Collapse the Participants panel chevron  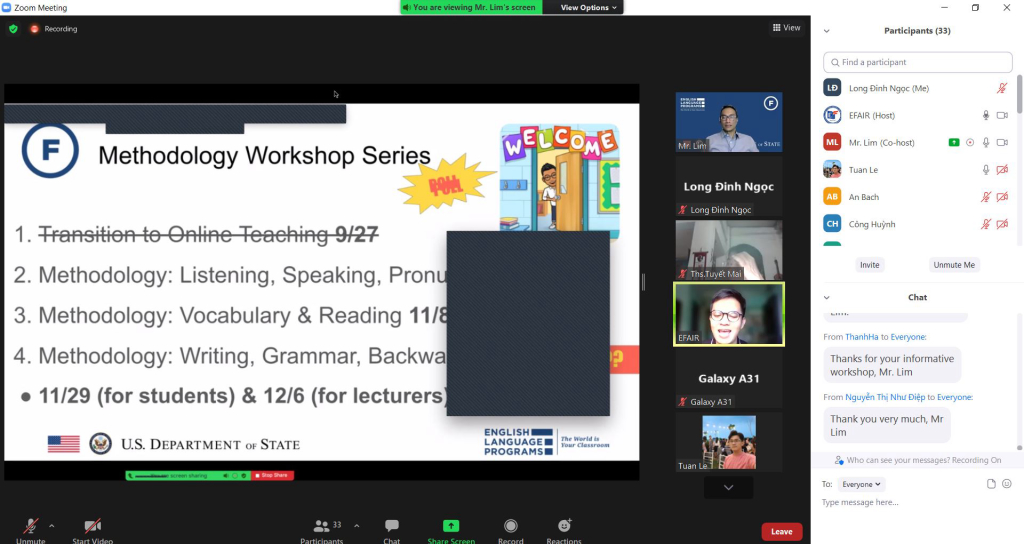click(x=827, y=31)
